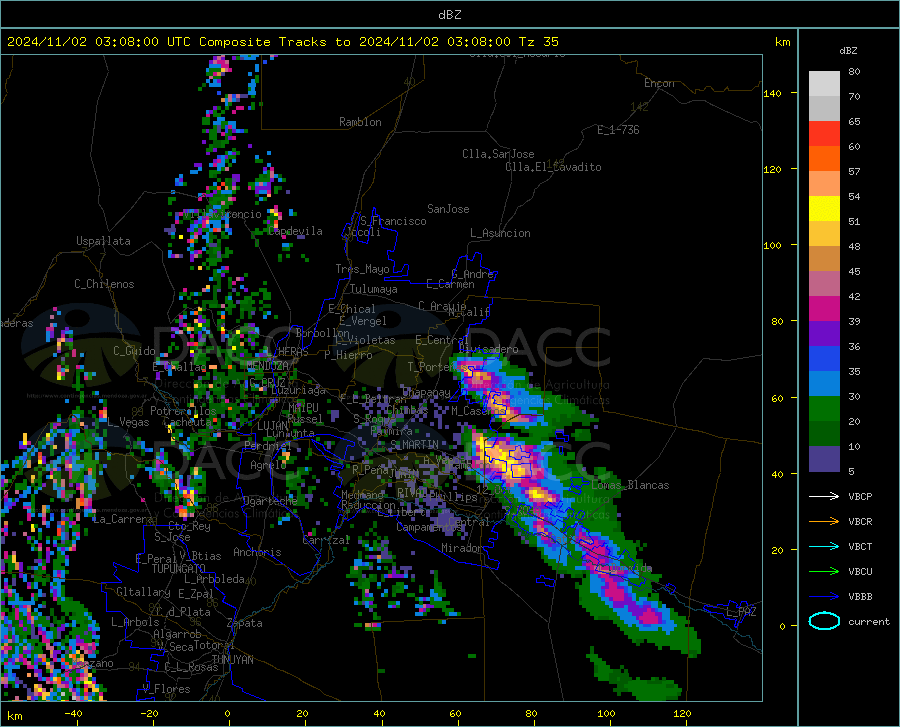Click the '80' value atop the dBZ legend
This screenshot has width=900, height=727.
pyautogui.click(x=854, y=72)
